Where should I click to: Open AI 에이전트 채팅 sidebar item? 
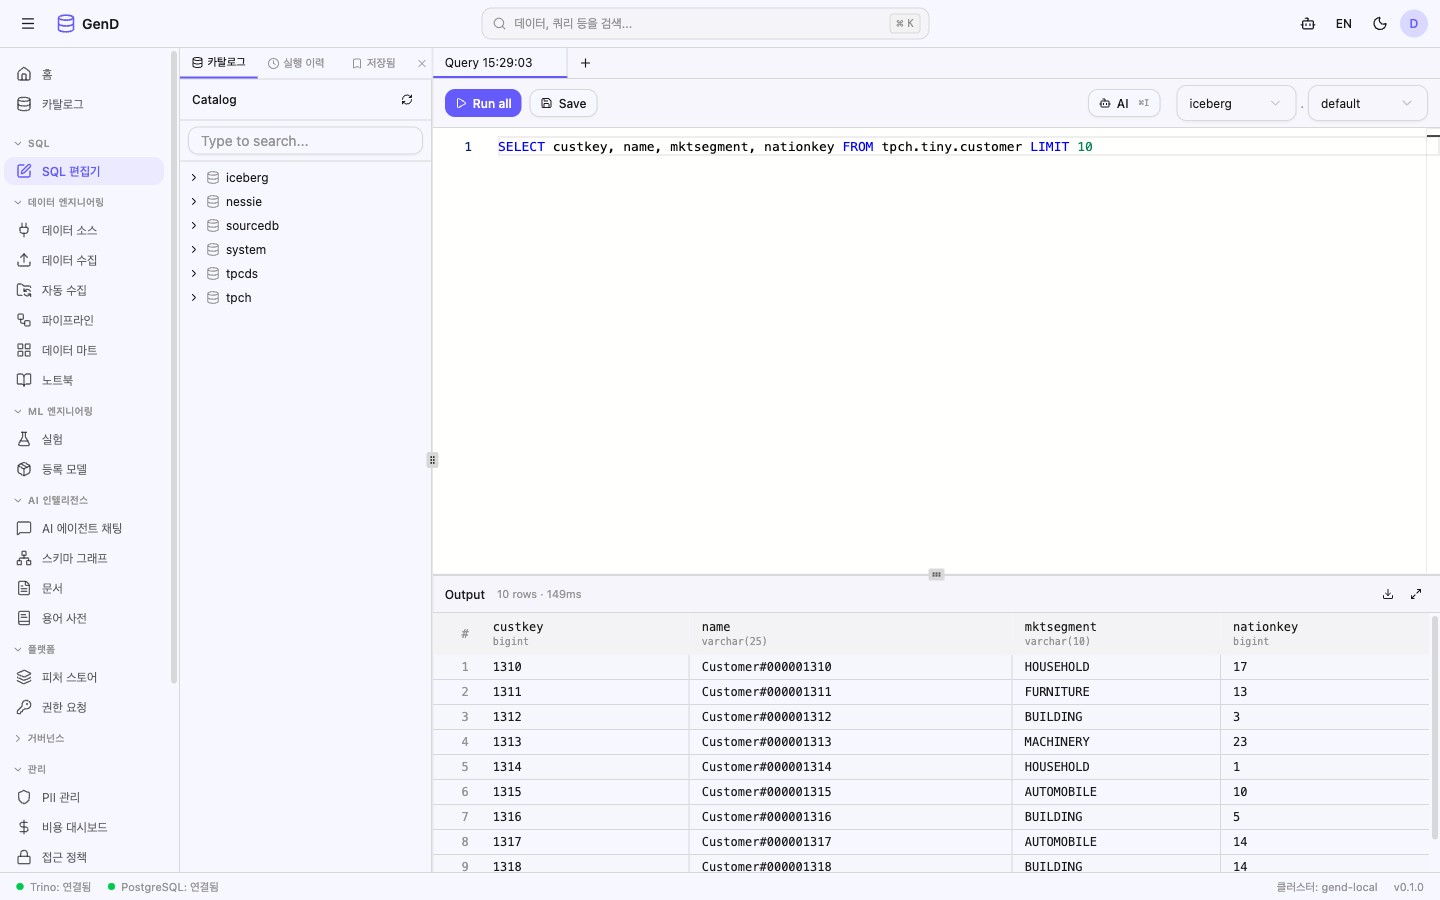point(84,528)
